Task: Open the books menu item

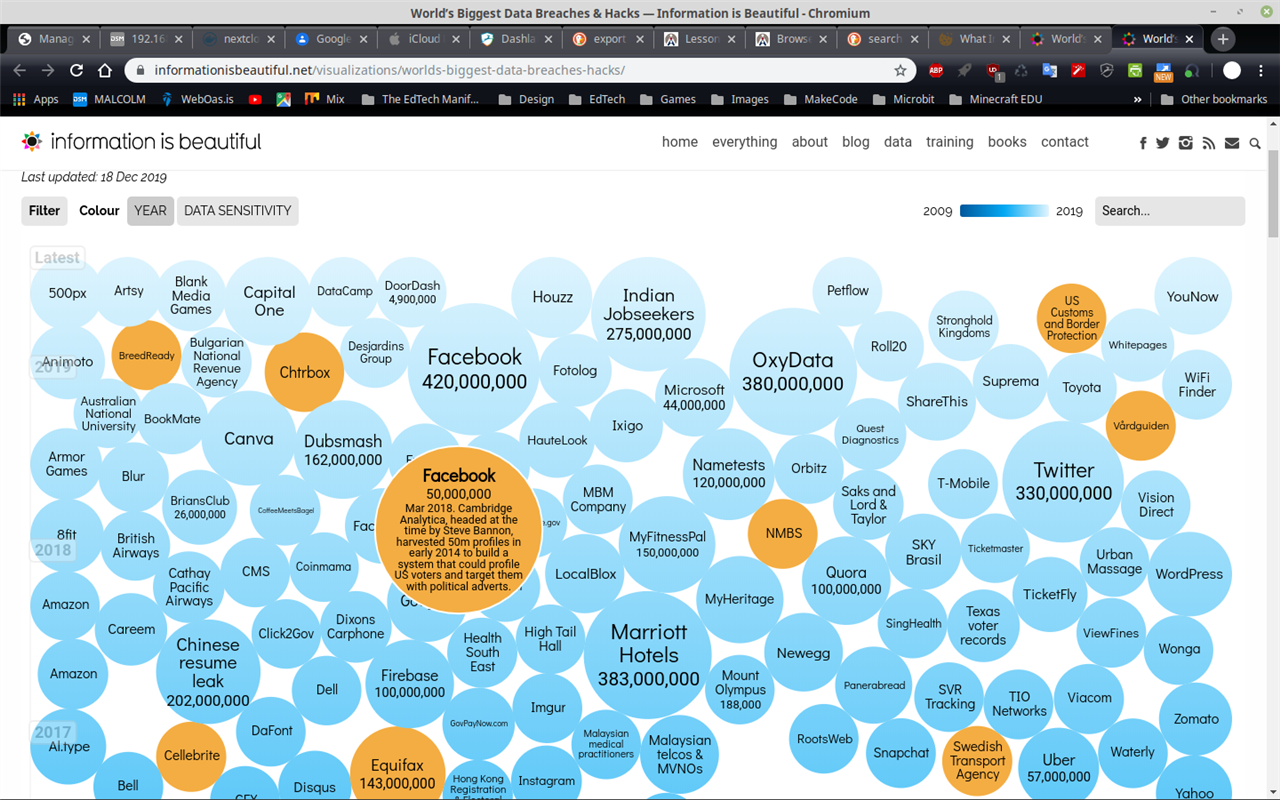Action: (x=1007, y=142)
